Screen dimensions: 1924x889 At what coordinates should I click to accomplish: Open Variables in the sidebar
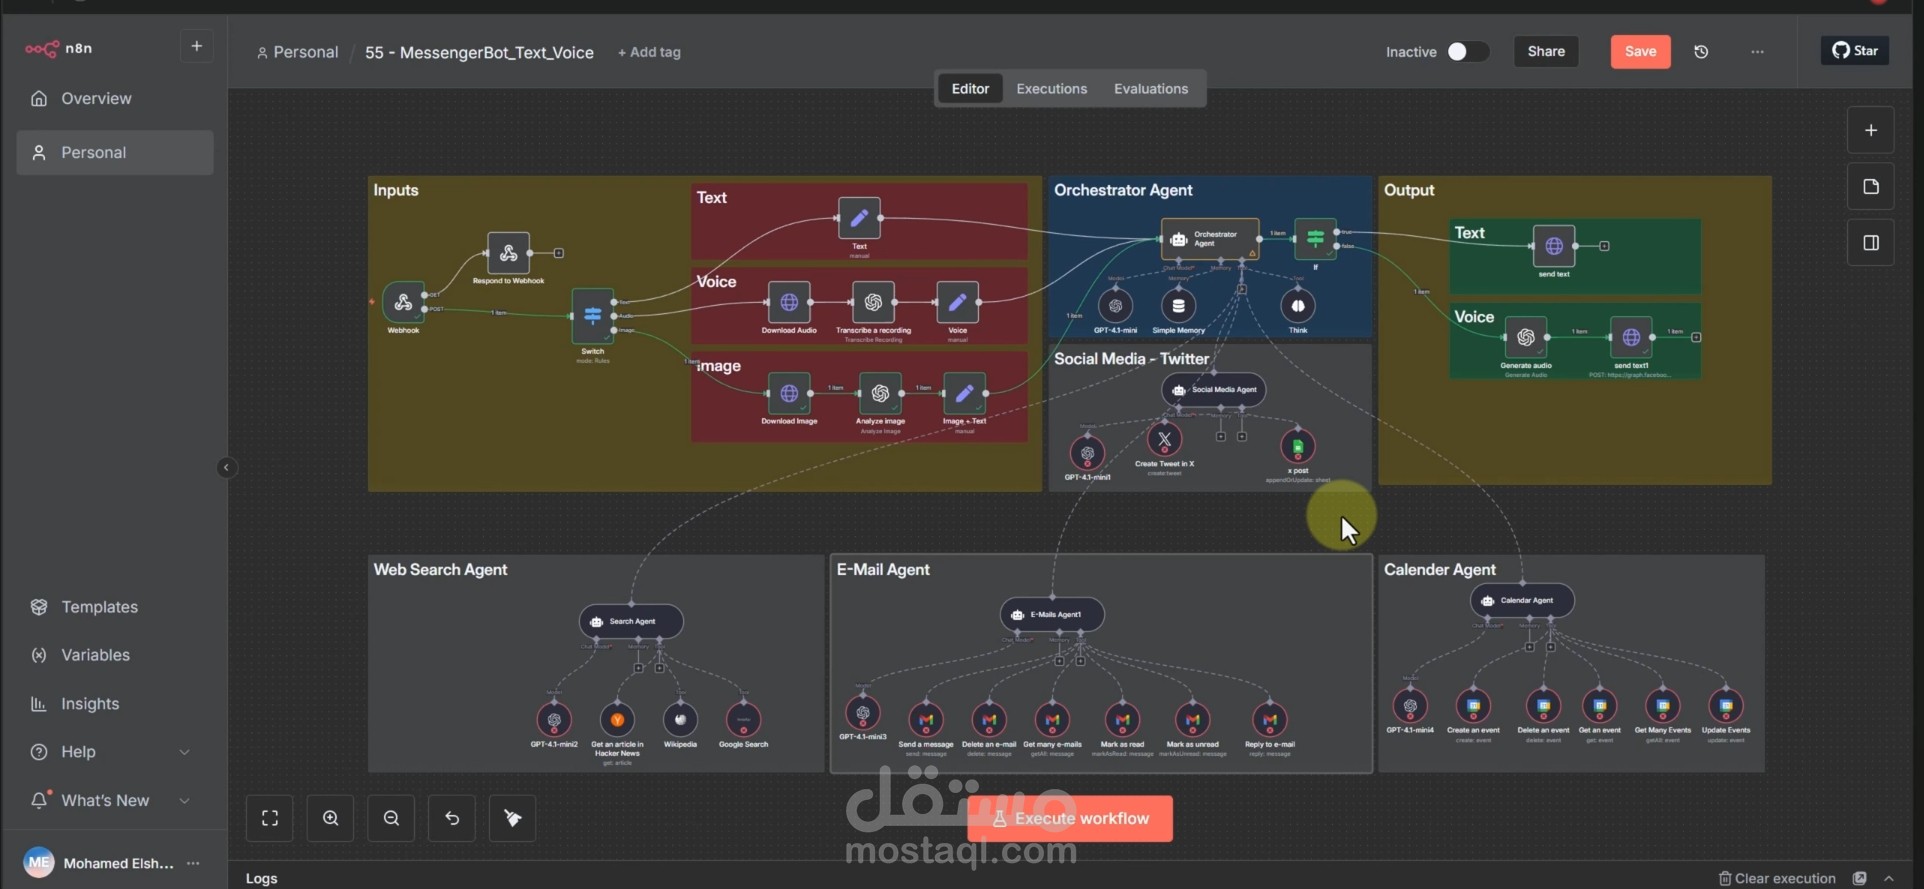(114, 655)
